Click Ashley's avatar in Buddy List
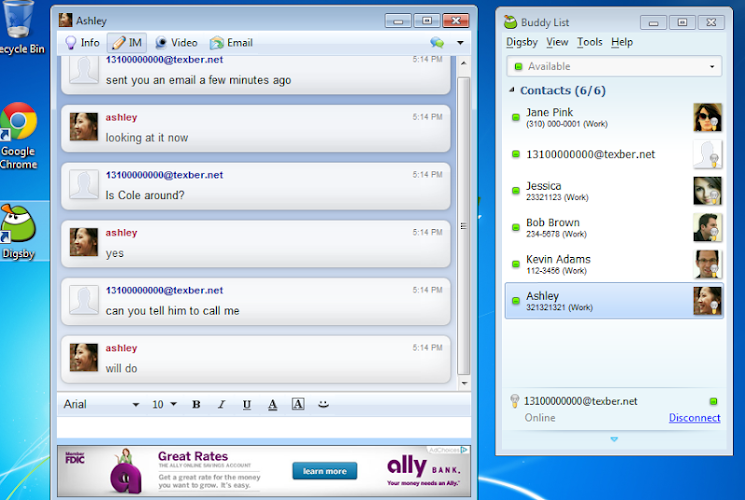The image size is (745, 500). click(707, 300)
